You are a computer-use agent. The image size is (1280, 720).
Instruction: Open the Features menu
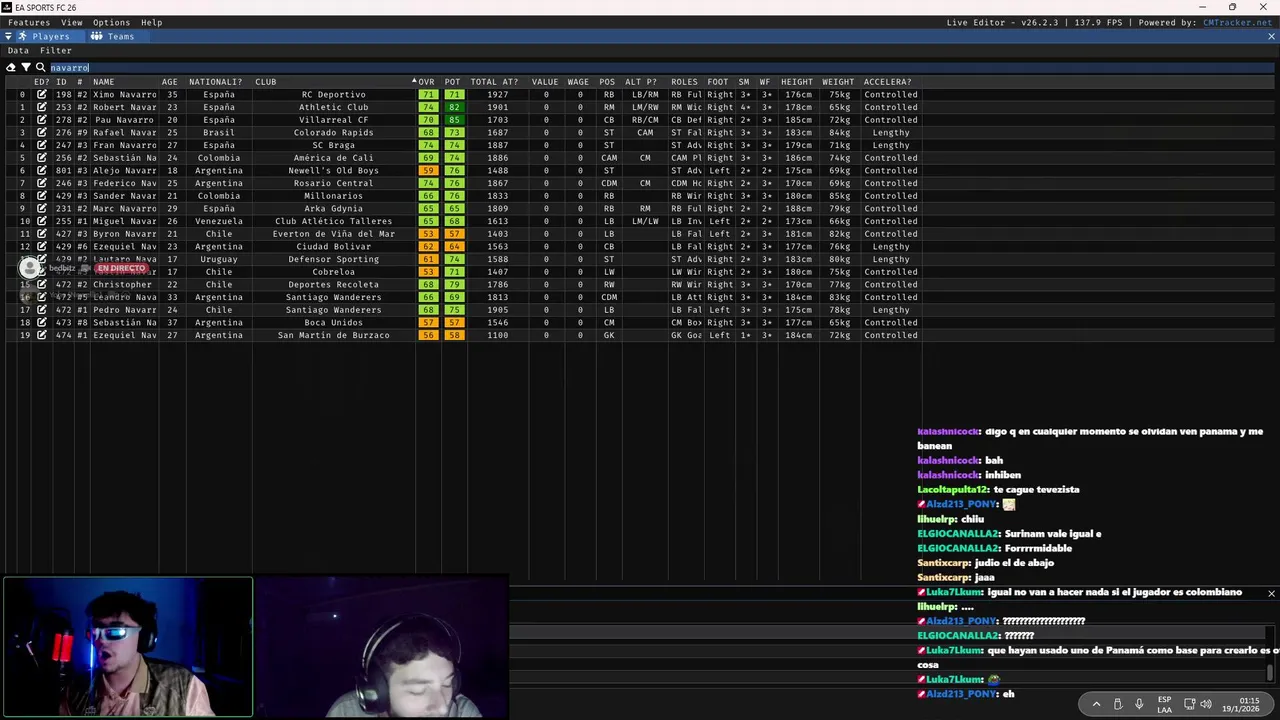tap(29, 22)
